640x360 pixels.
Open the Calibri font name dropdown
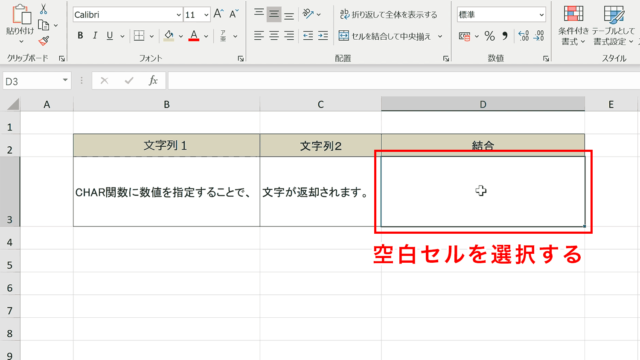pyautogui.click(x=128, y=15)
